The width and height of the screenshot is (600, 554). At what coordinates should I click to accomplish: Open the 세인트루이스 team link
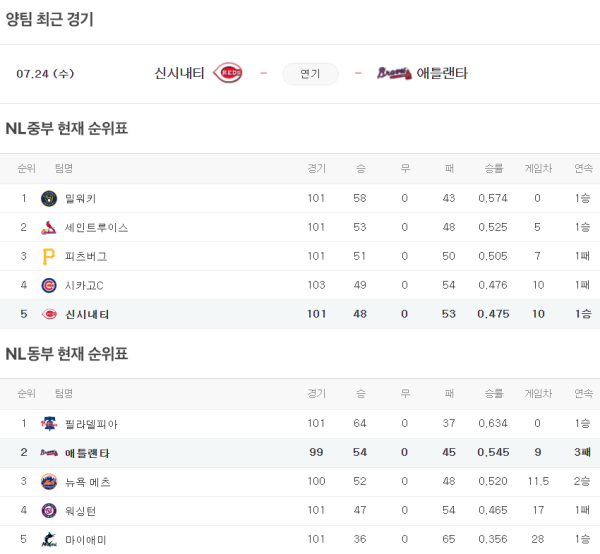click(96, 227)
